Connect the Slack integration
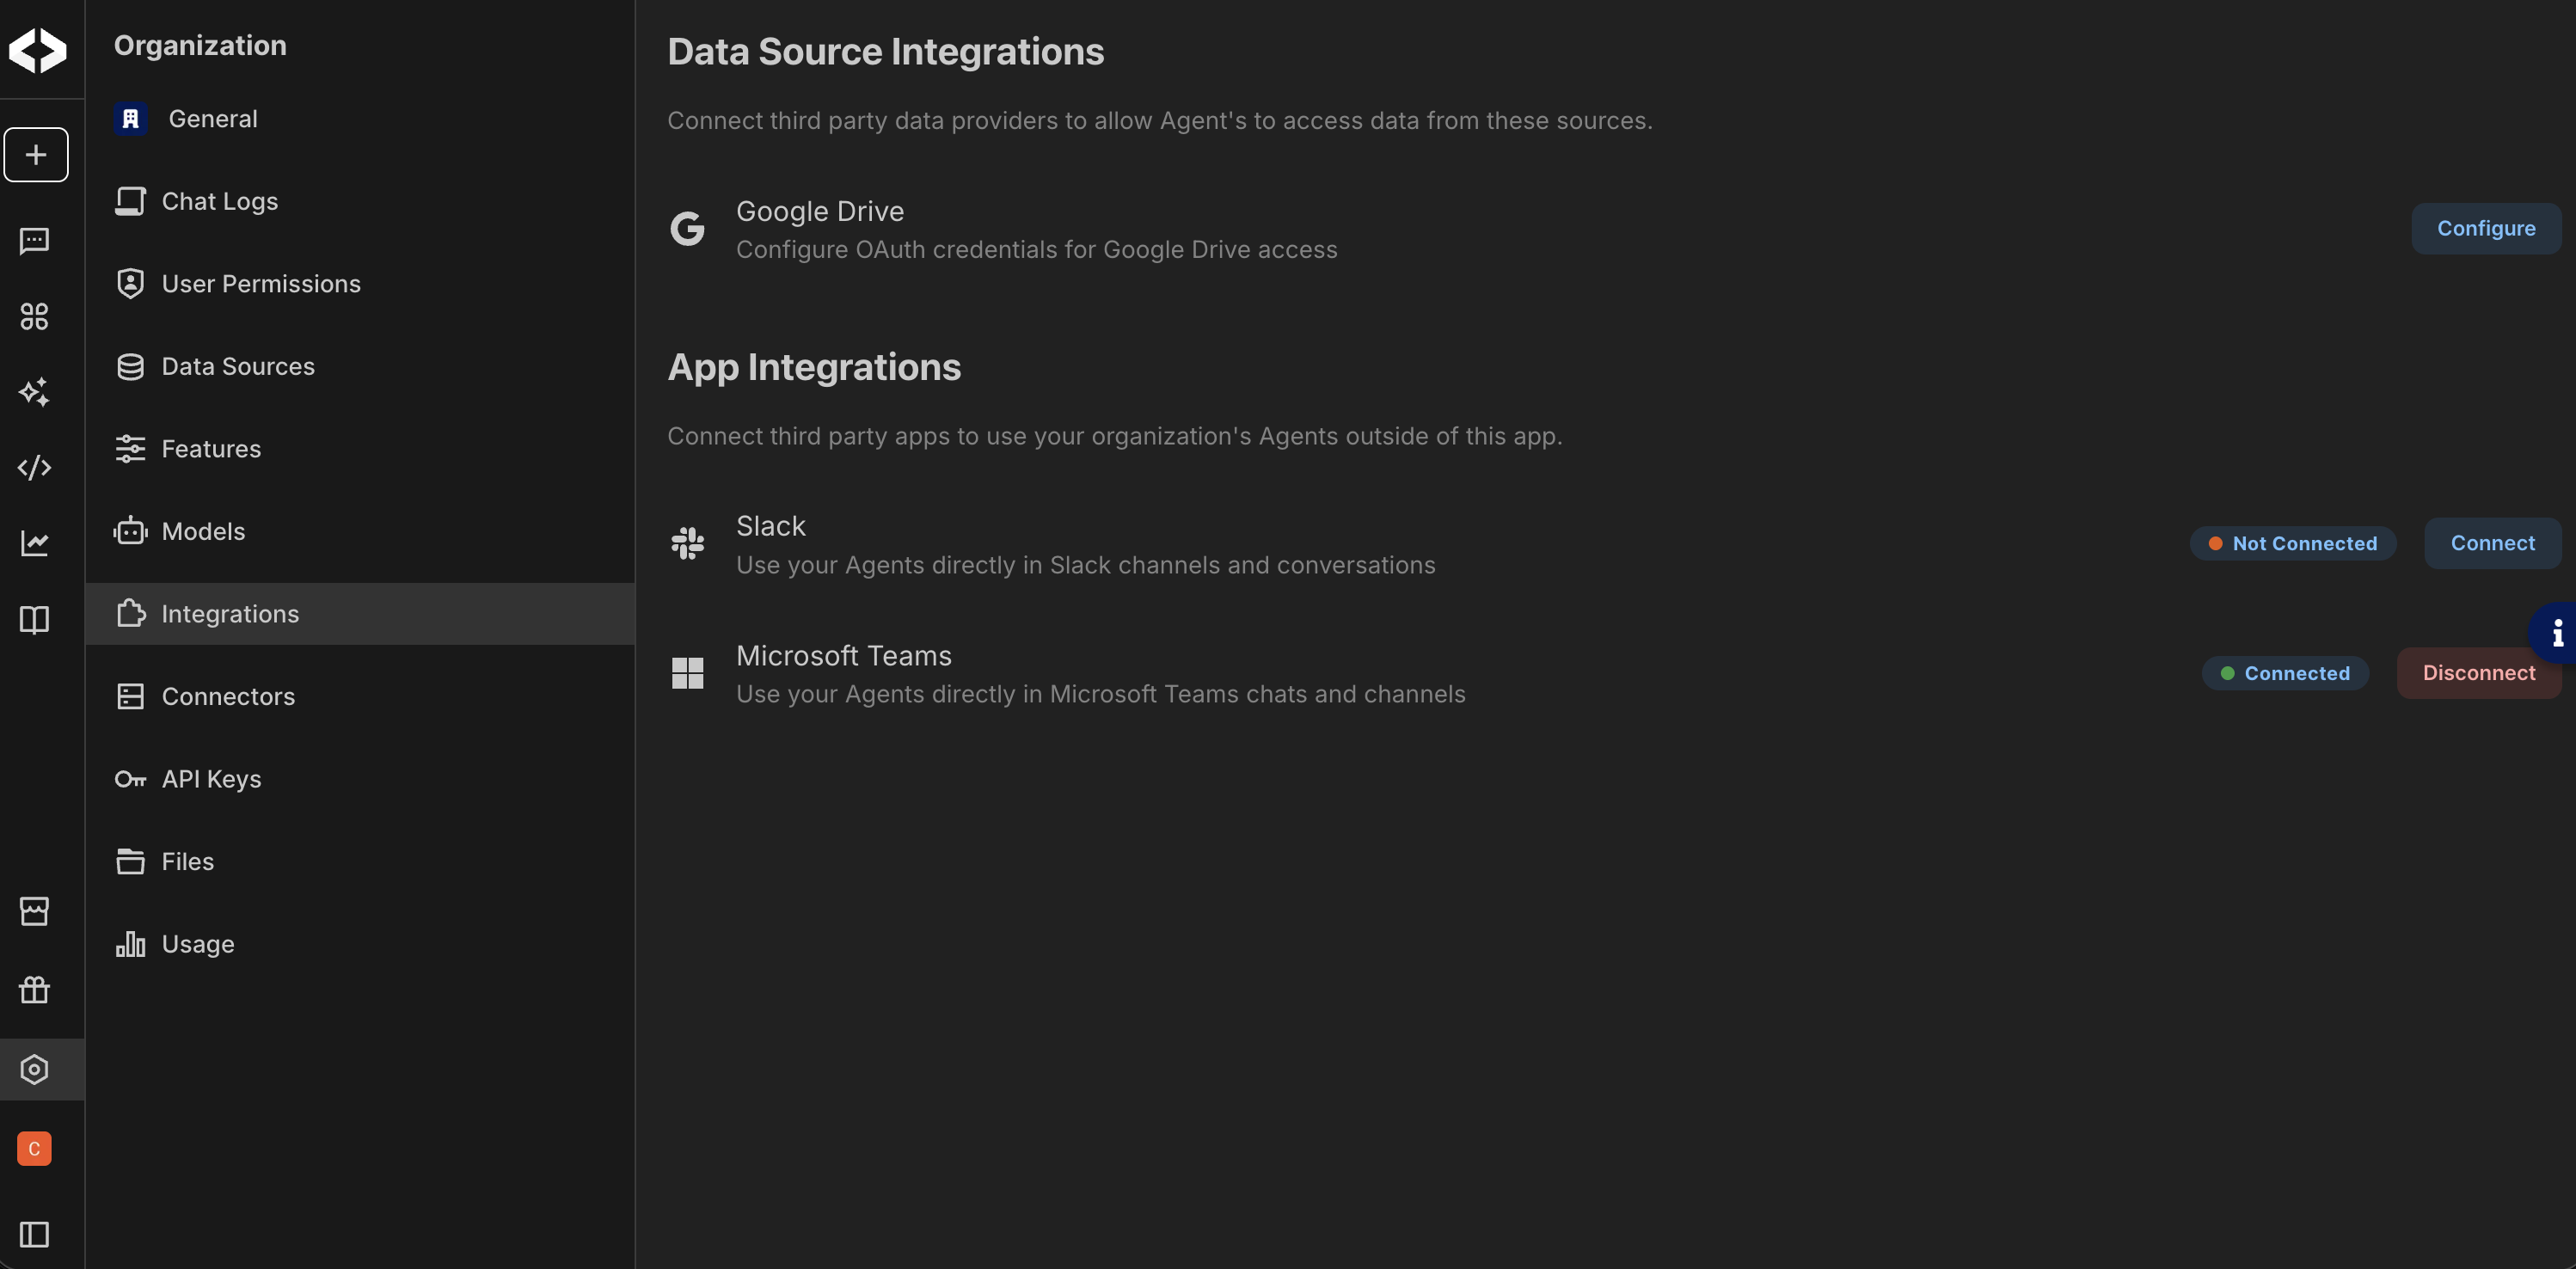This screenshot has width=2576, height=1269. point(2492,543)
